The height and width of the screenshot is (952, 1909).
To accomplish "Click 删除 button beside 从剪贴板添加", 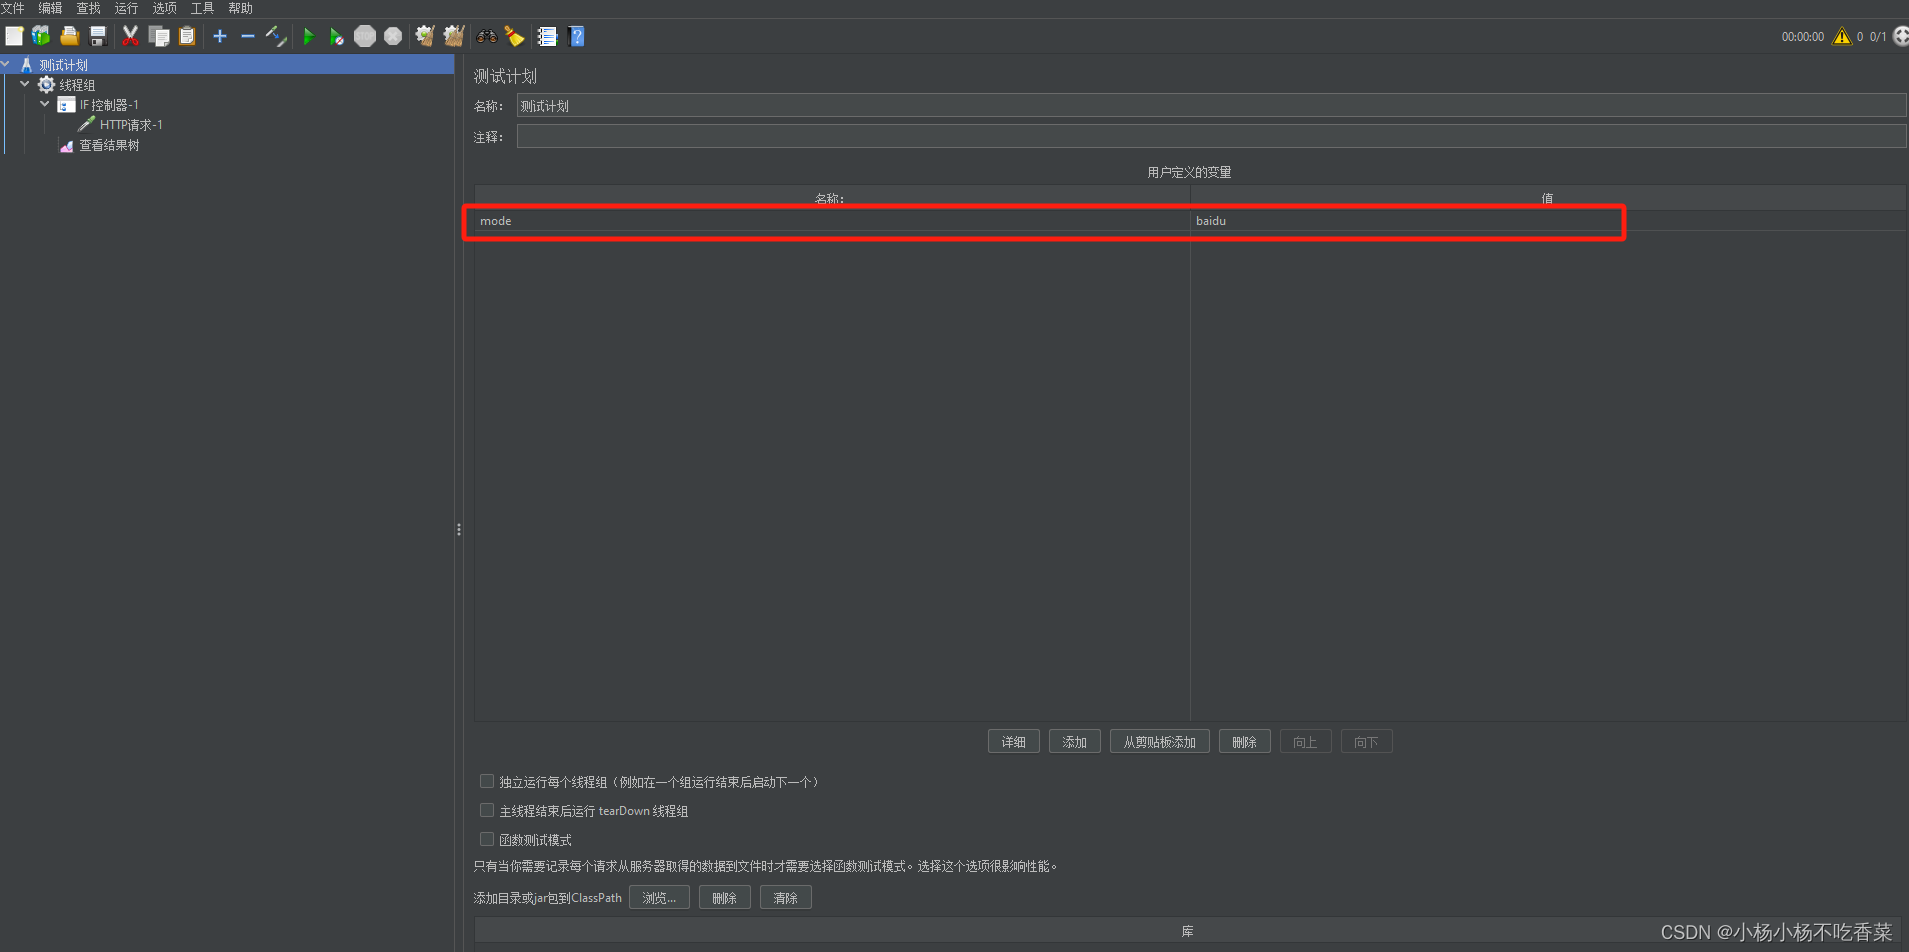I will (1245, 742).
